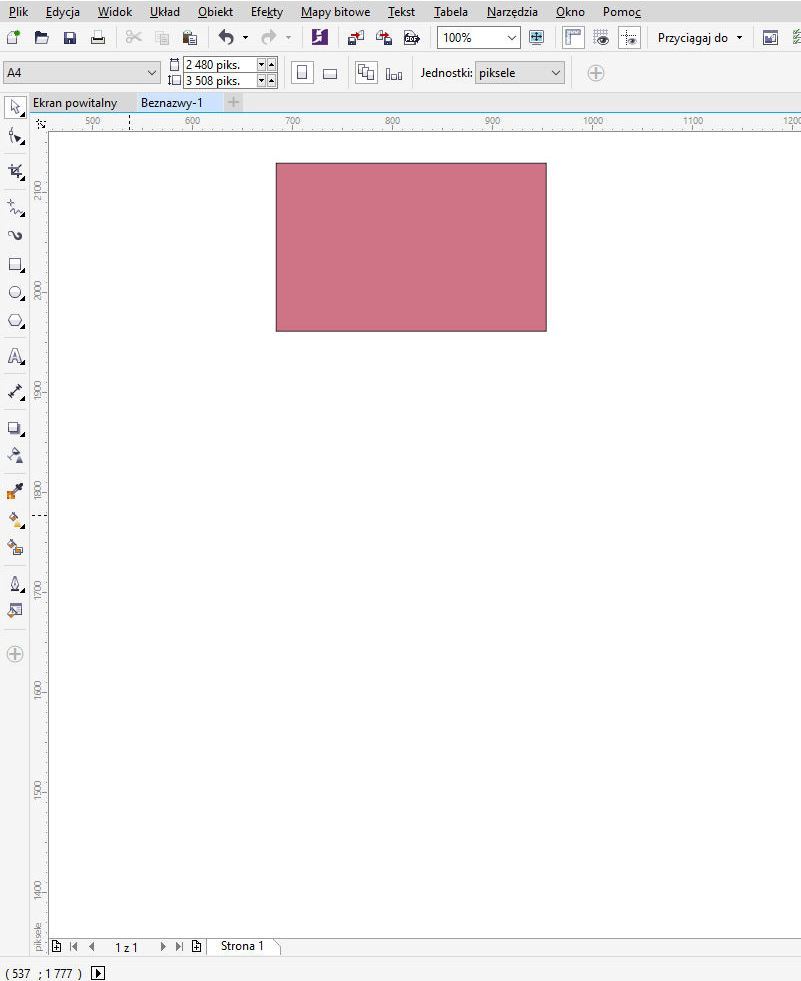Click the Print icon

98,38
